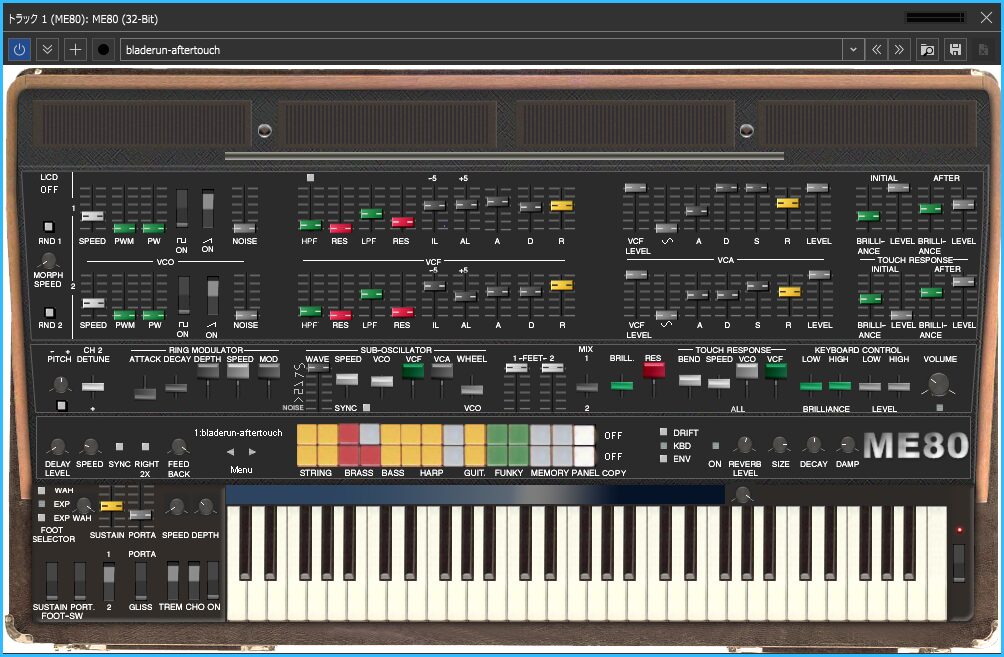The width and height of the screenshot is (1004, 657).
Task: Click the green BRILL. slider handle
Action: coord(622,385)
